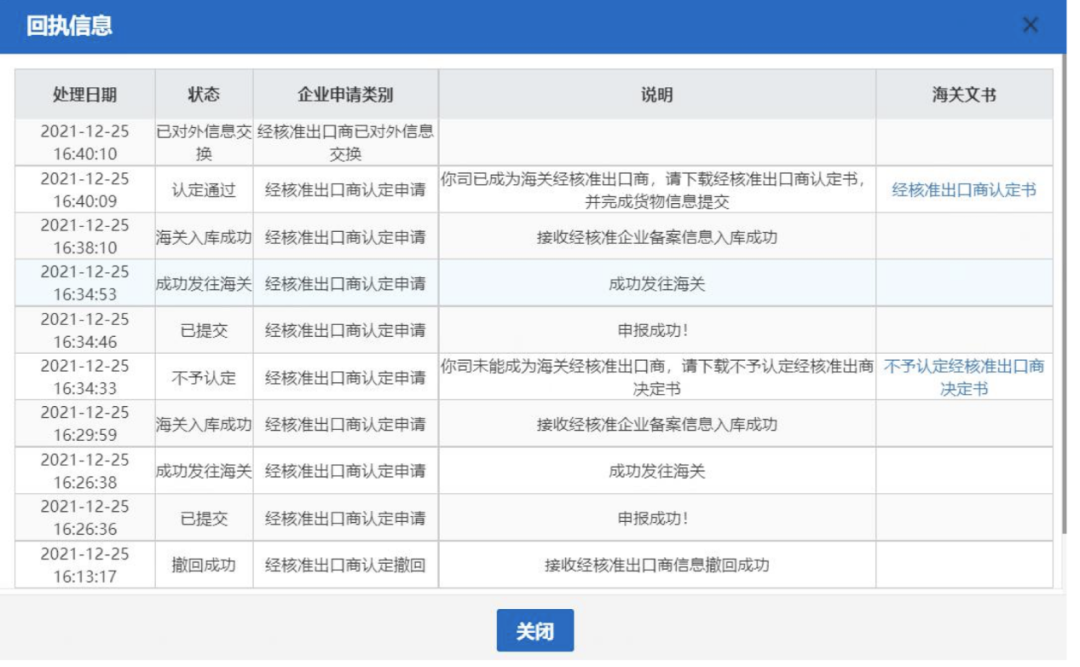This screenshot has height=667, width=1080.
Task: Select the 认定通过 status cell
Action: pyautogui.click(x=204, y=190)
